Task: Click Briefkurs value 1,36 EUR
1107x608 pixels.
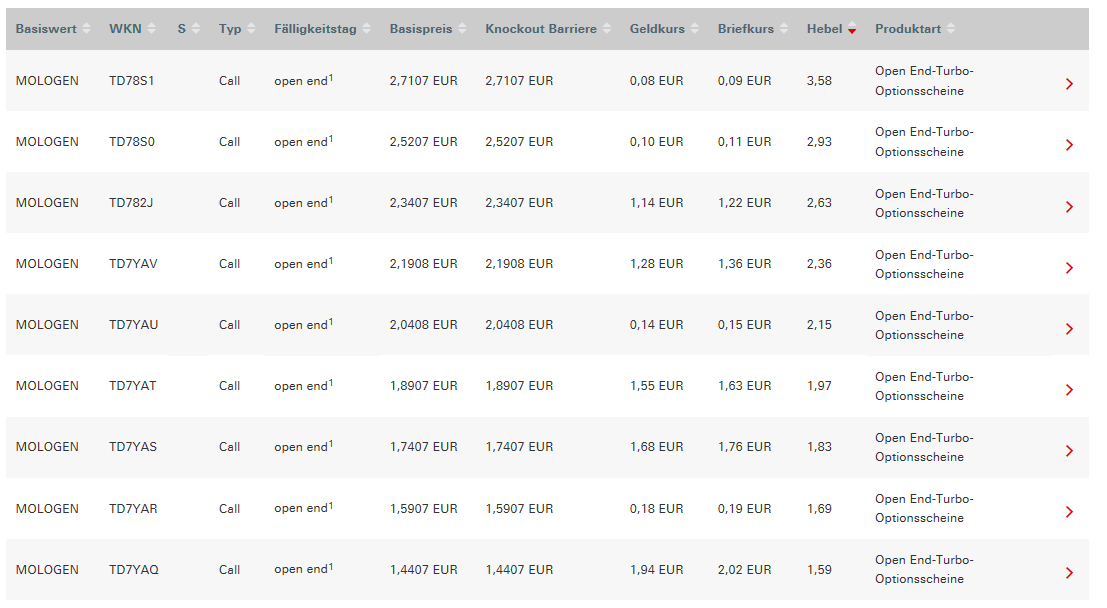Action: tap(745, 264)
